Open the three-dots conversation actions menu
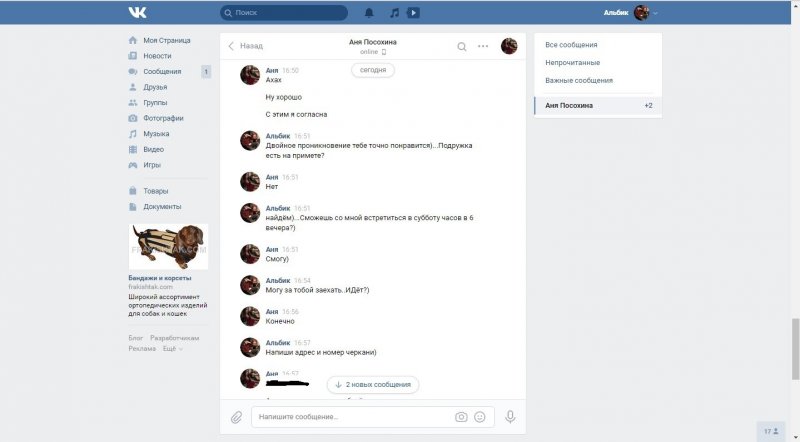Screen dimensions: 800x442 (483, 46)
